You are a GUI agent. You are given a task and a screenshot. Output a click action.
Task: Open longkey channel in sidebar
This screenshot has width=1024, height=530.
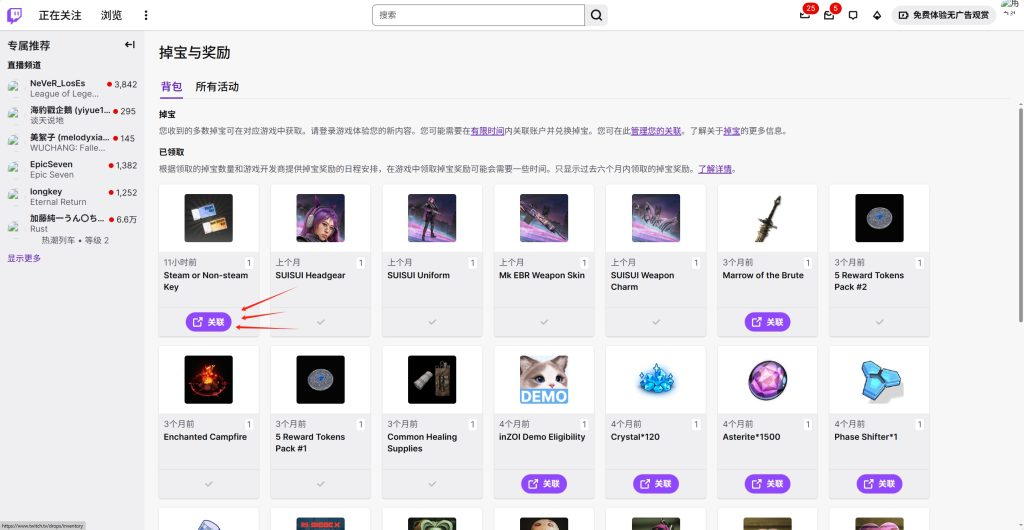coord(72,196)
